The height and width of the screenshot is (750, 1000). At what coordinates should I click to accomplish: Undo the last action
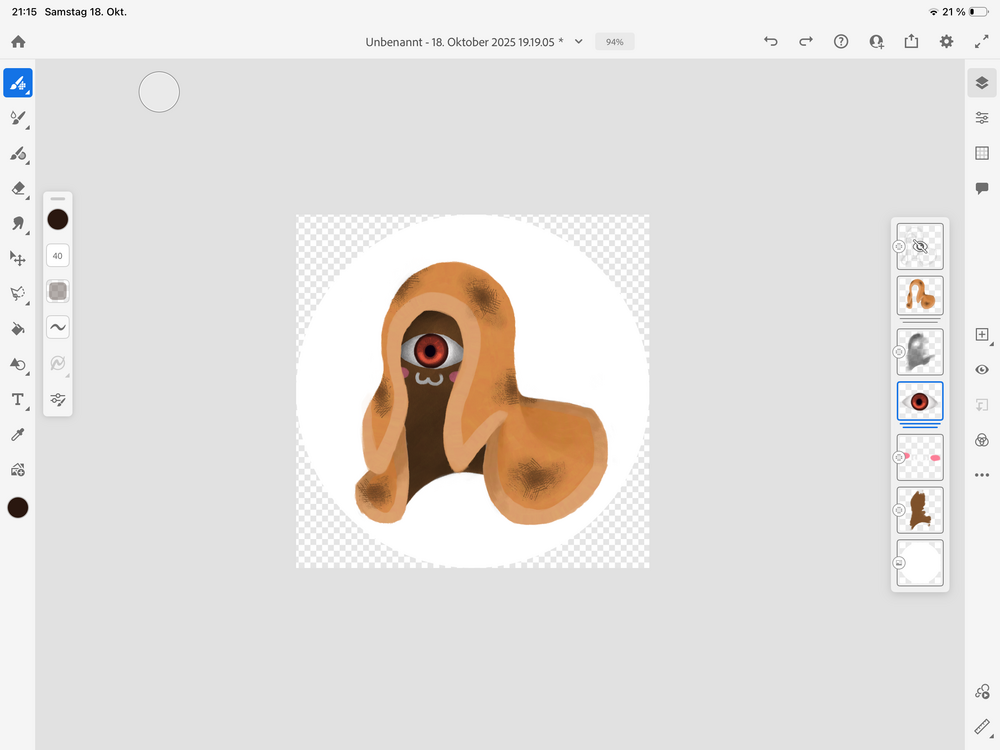tap(770, 42)
